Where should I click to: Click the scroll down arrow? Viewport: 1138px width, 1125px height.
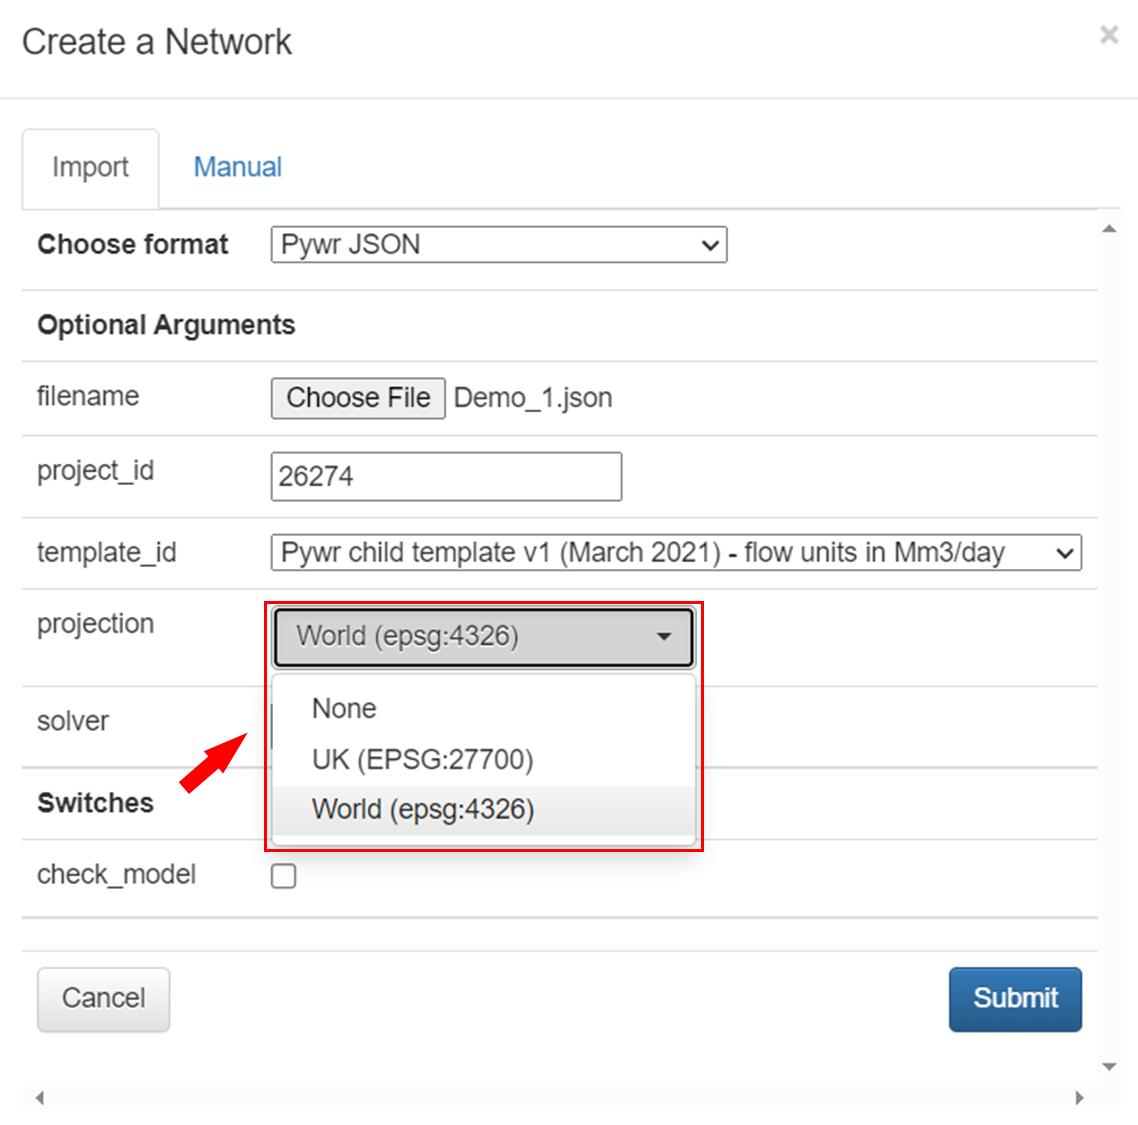tap(1109, 1067)
